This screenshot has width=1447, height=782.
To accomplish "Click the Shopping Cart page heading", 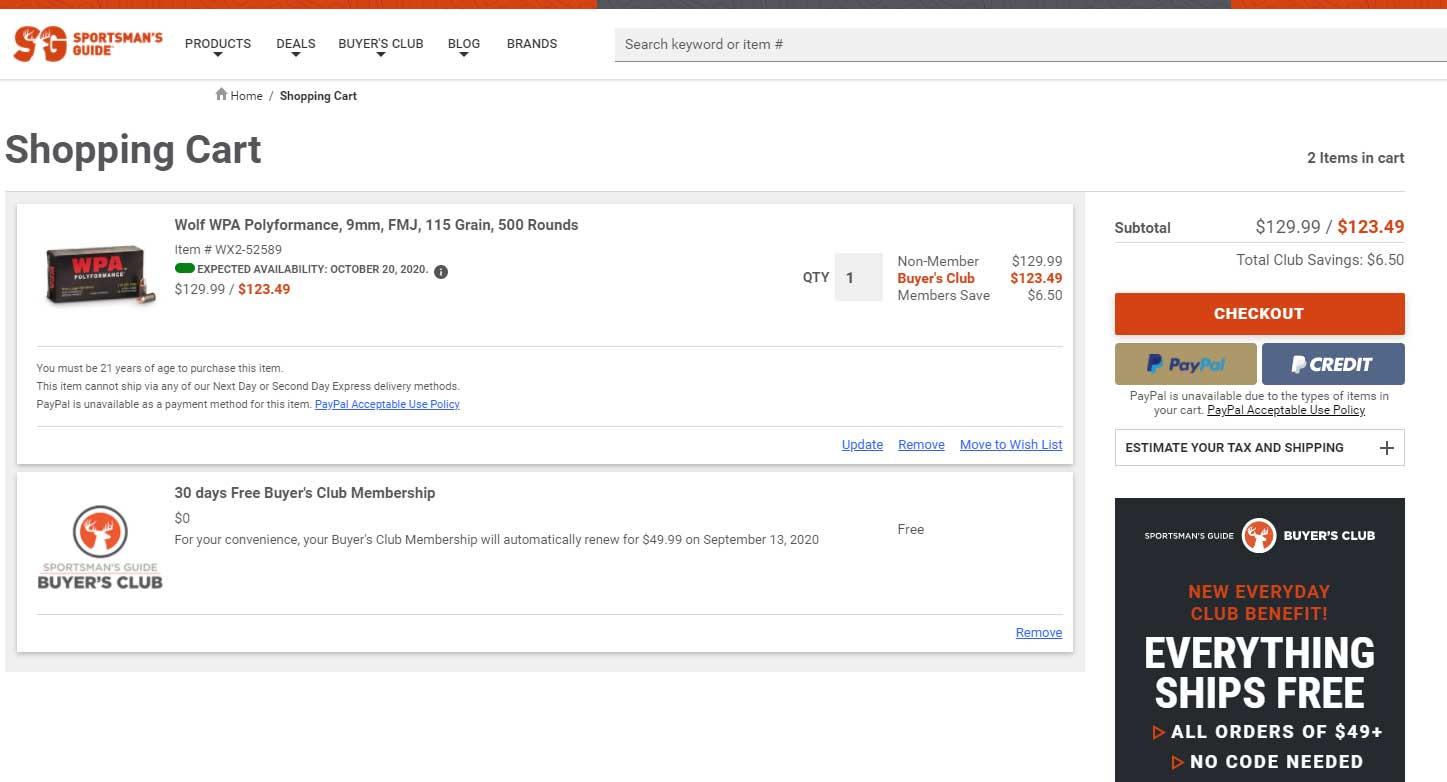I will tap(133, 150).
